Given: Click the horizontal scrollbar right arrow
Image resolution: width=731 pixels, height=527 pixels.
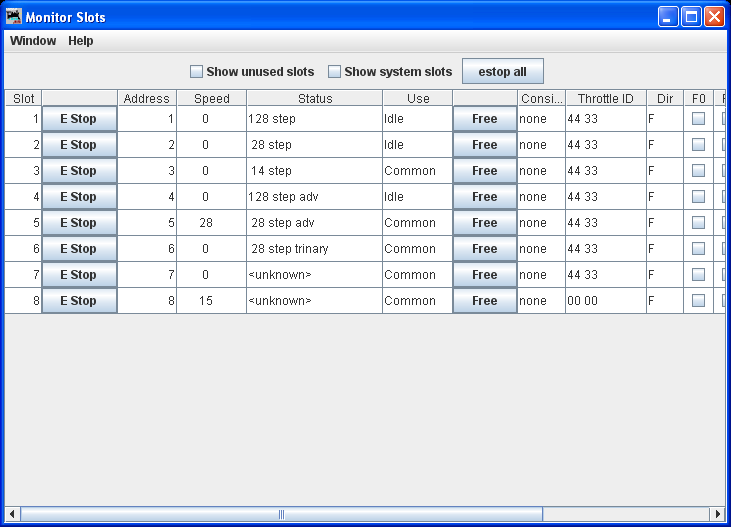Looking at the screenshot, I should click(x=716, y=514).
